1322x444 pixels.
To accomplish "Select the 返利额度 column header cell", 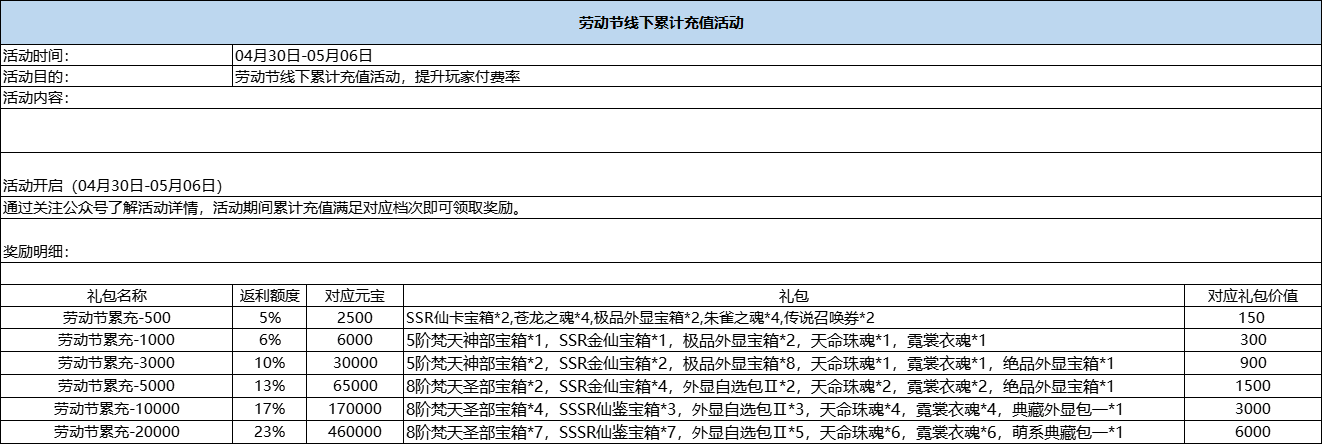I will 269,295.
